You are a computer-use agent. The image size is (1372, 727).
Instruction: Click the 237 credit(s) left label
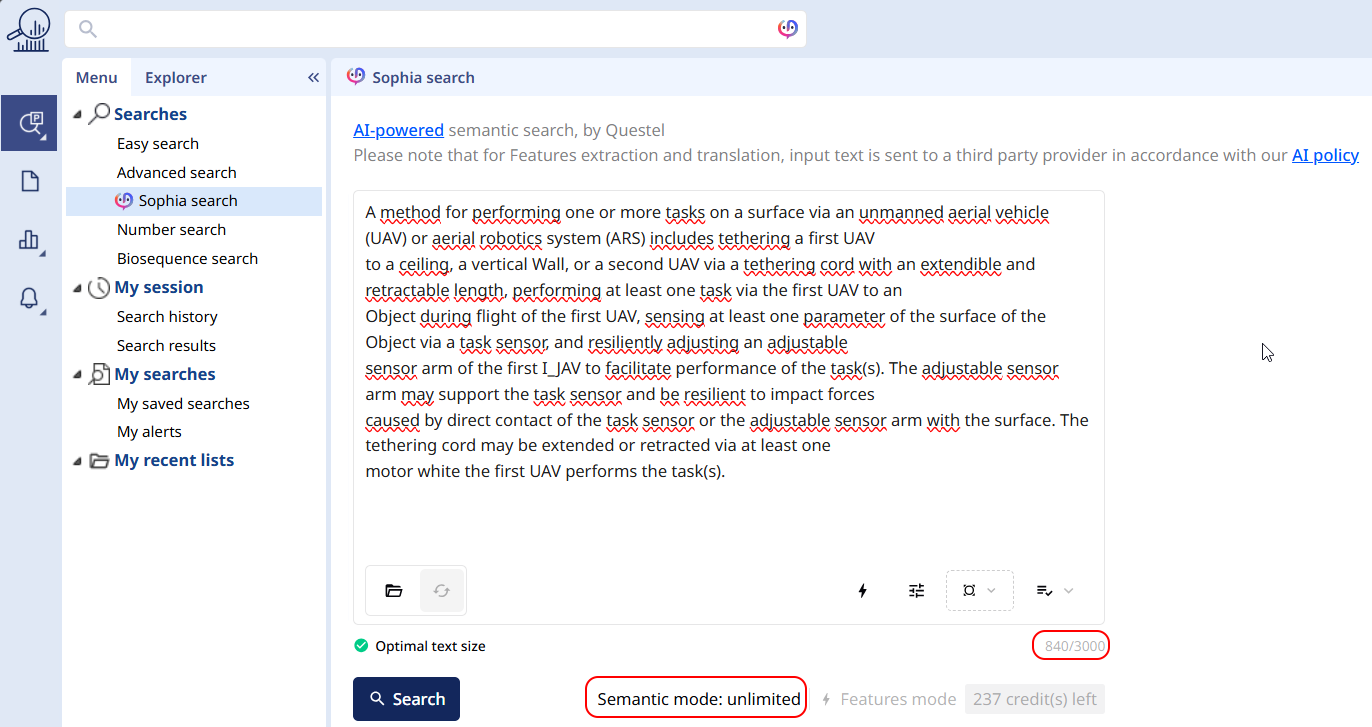tap(1035, 699)
